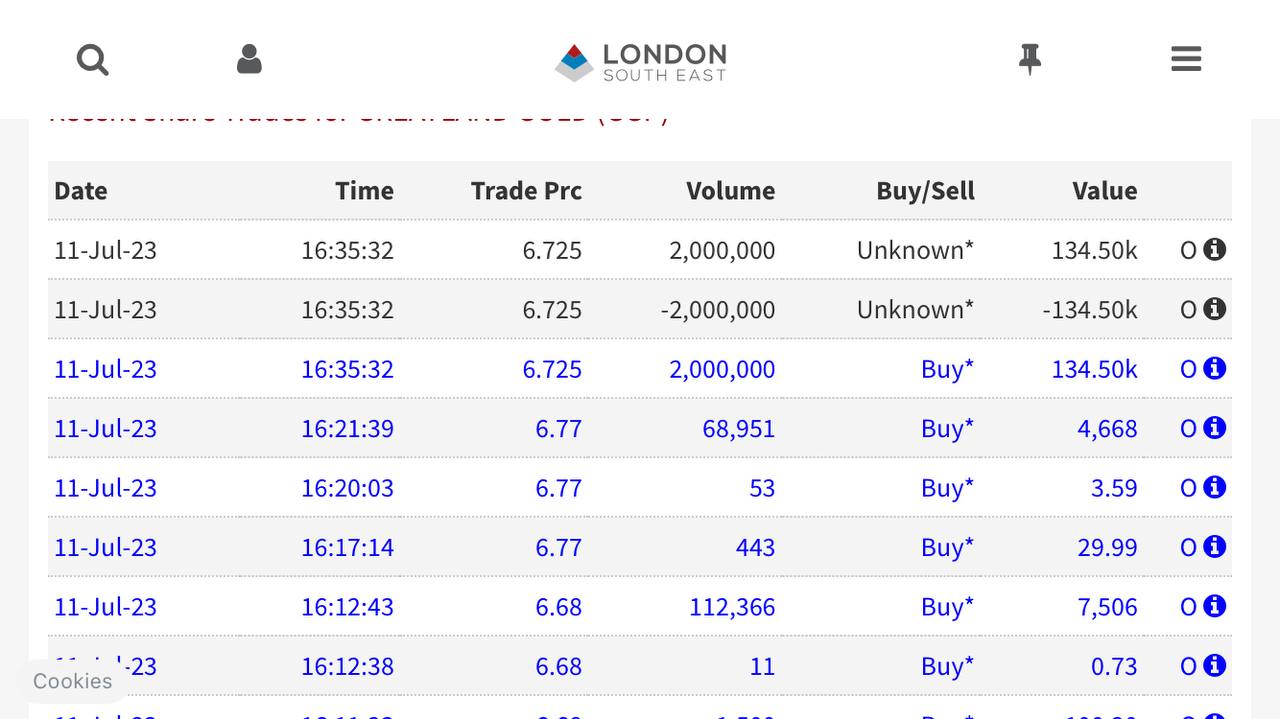Show info for -2,000,000 volume trade
Screen dimensions: 1280x719
(1215, 309)
